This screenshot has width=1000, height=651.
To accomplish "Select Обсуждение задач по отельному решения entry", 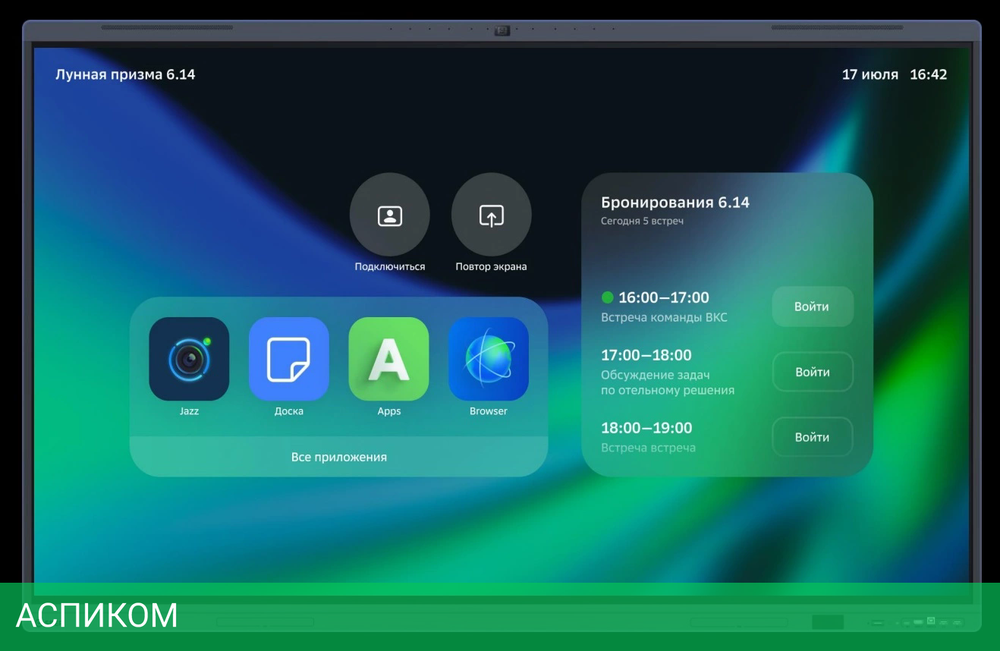I will pyautogui.click(x=667, y=383).
